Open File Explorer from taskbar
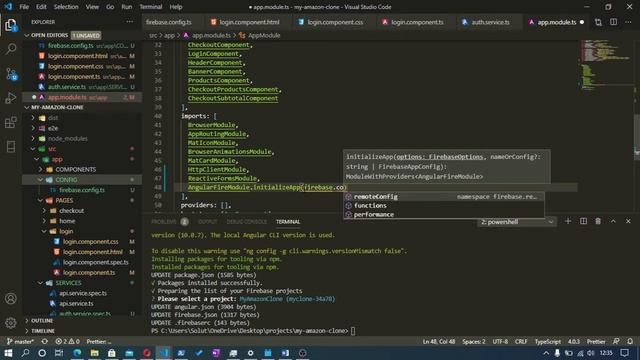This screenshot has height=360, width=640. tap(95, 353)
